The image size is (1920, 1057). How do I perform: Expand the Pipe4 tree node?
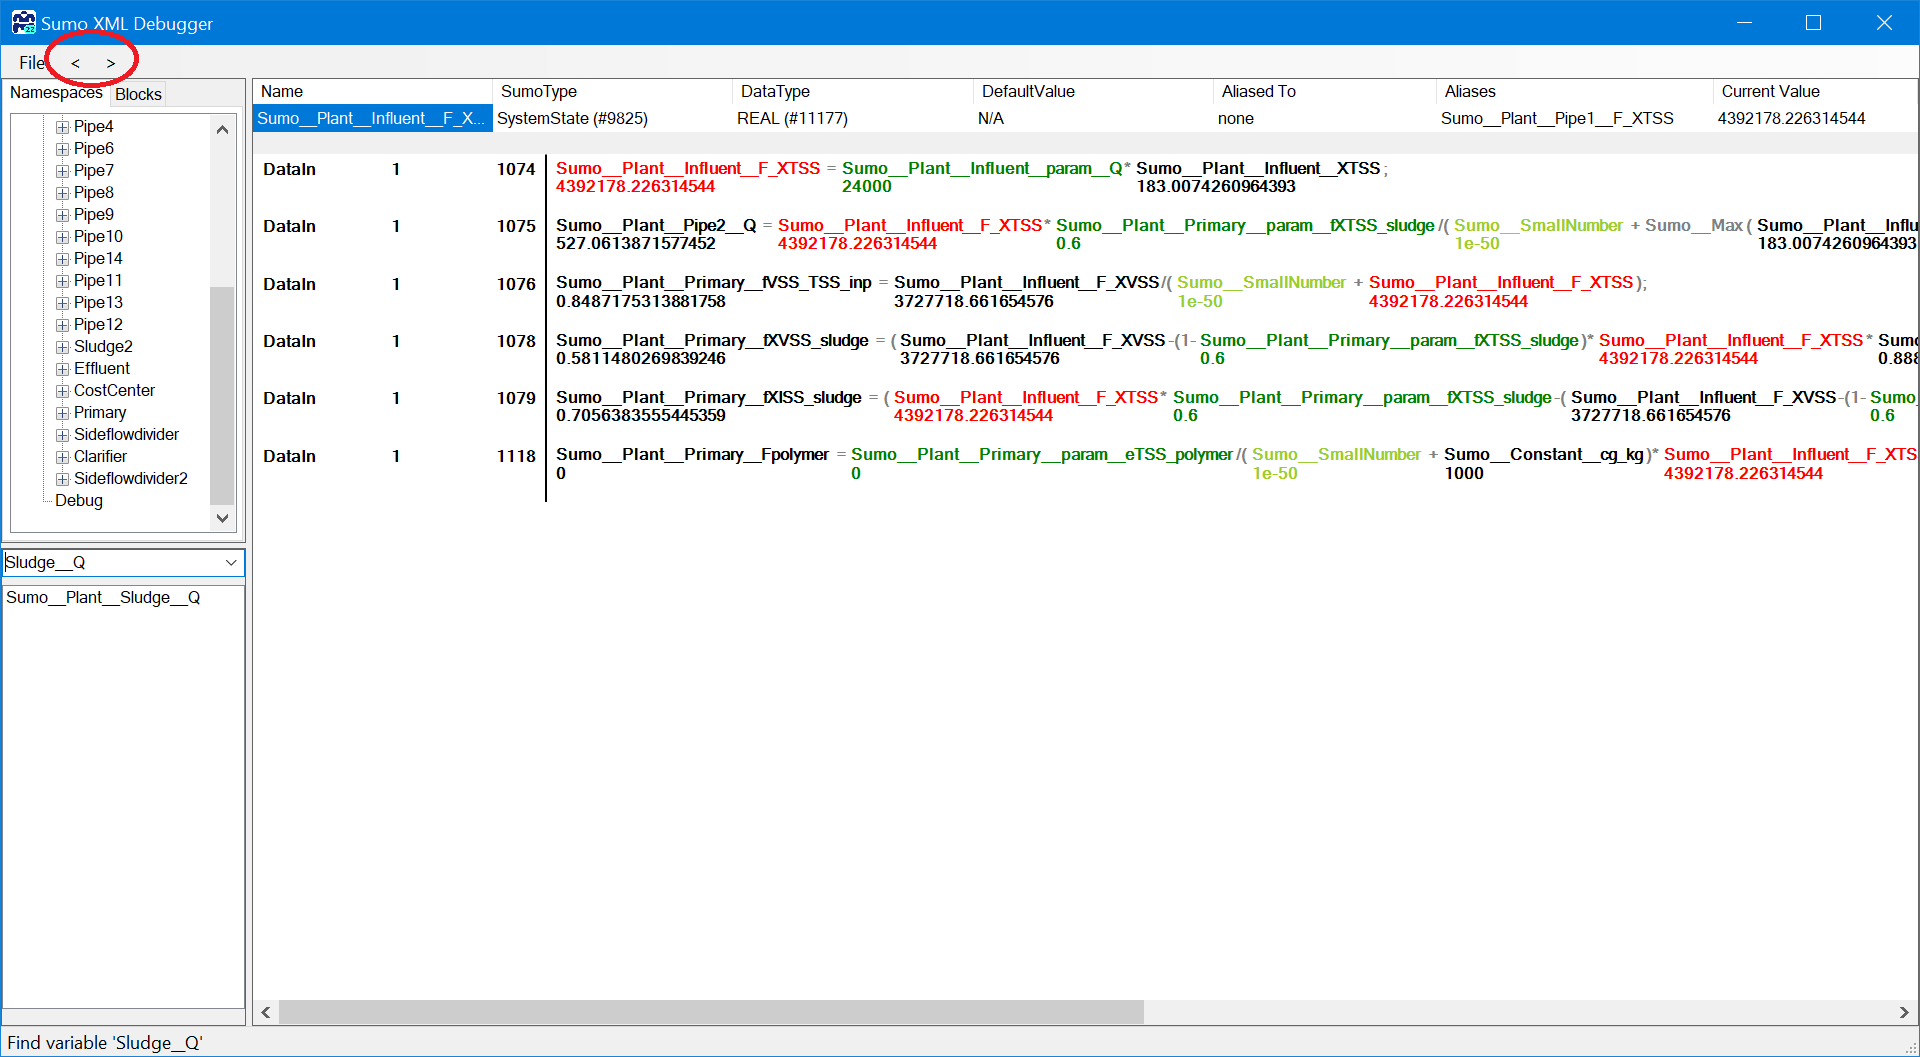62,127
